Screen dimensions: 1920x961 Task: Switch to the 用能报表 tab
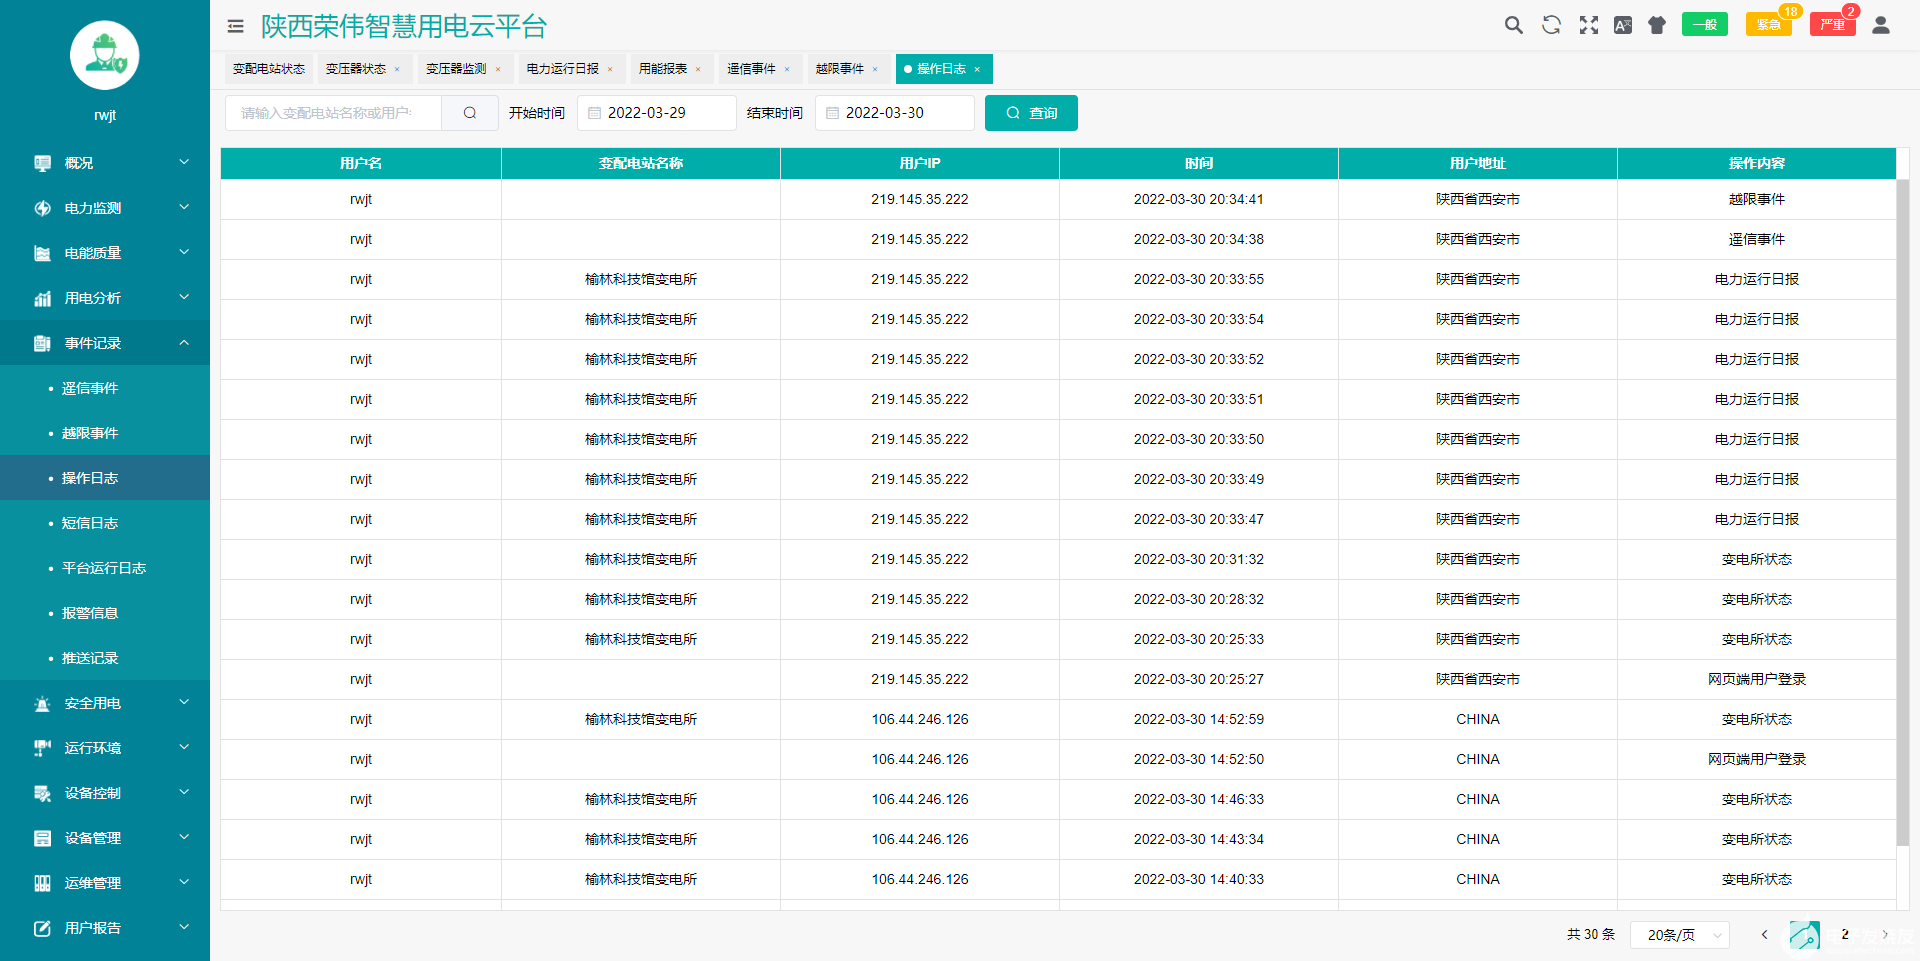663,69
